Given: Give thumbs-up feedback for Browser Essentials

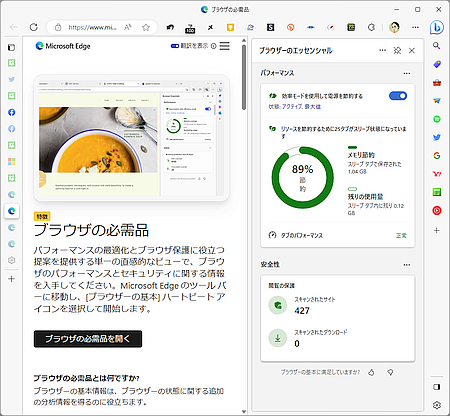Looking at the screenshot, I should point(371,372).
